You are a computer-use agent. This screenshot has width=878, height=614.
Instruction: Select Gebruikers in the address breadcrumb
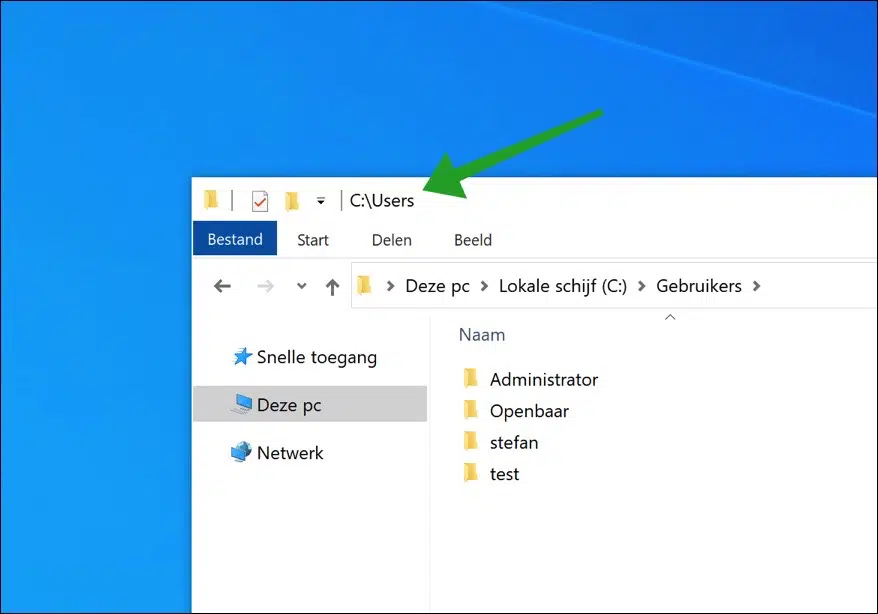[699, 286]
